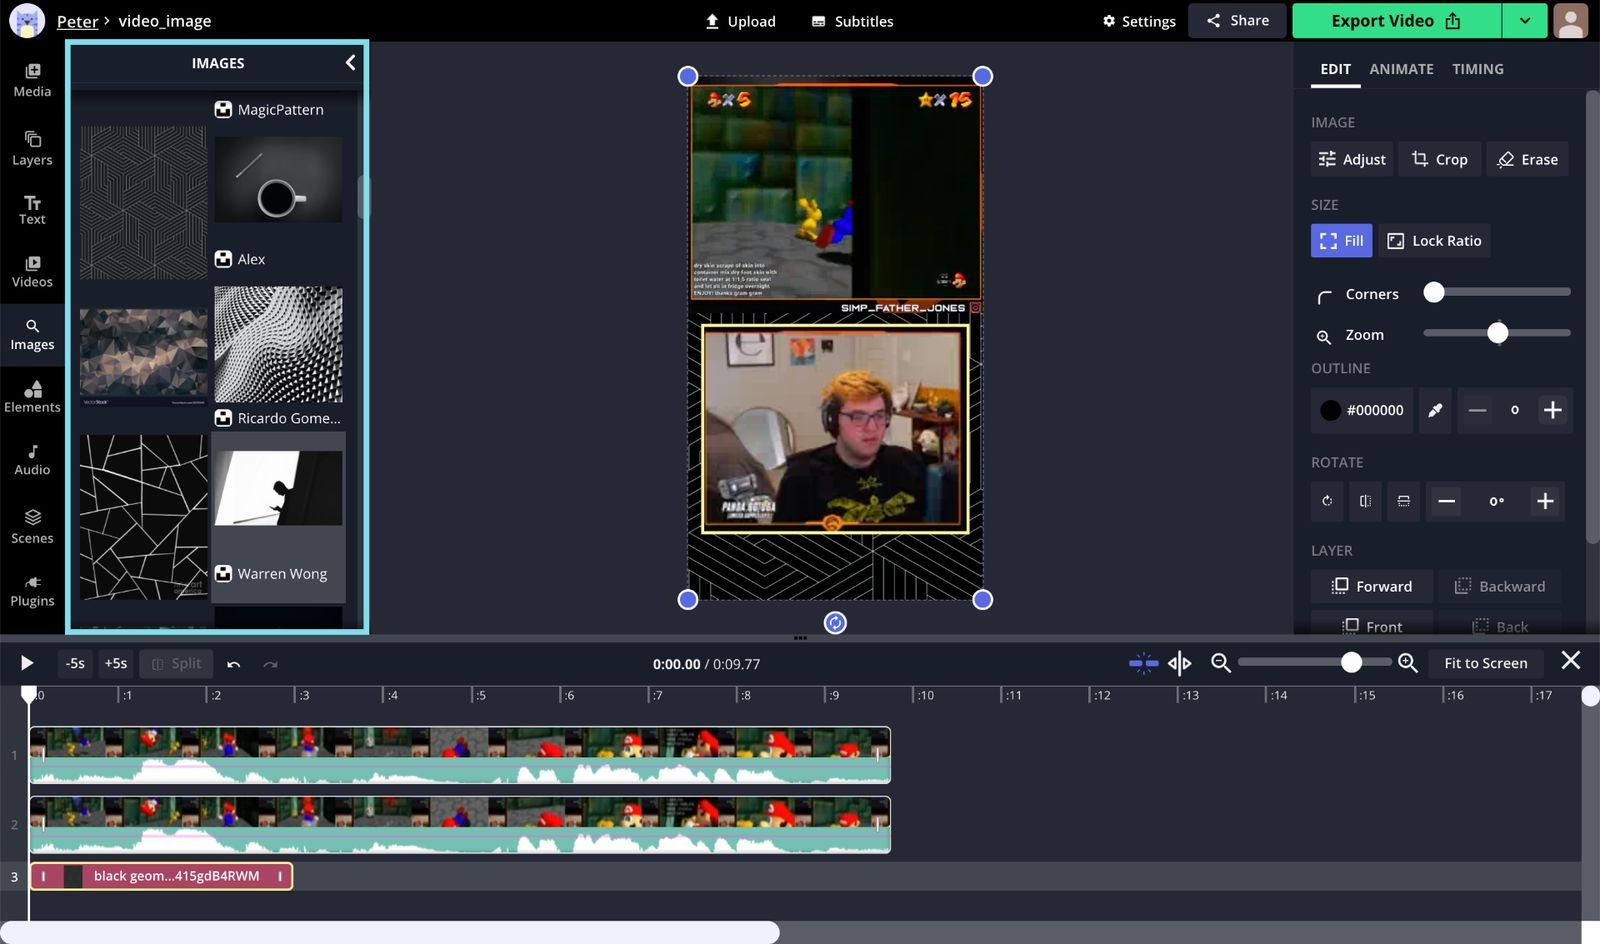Open the Elements panel
Screen dimensions: 1600x944
[x=32, y=396]
